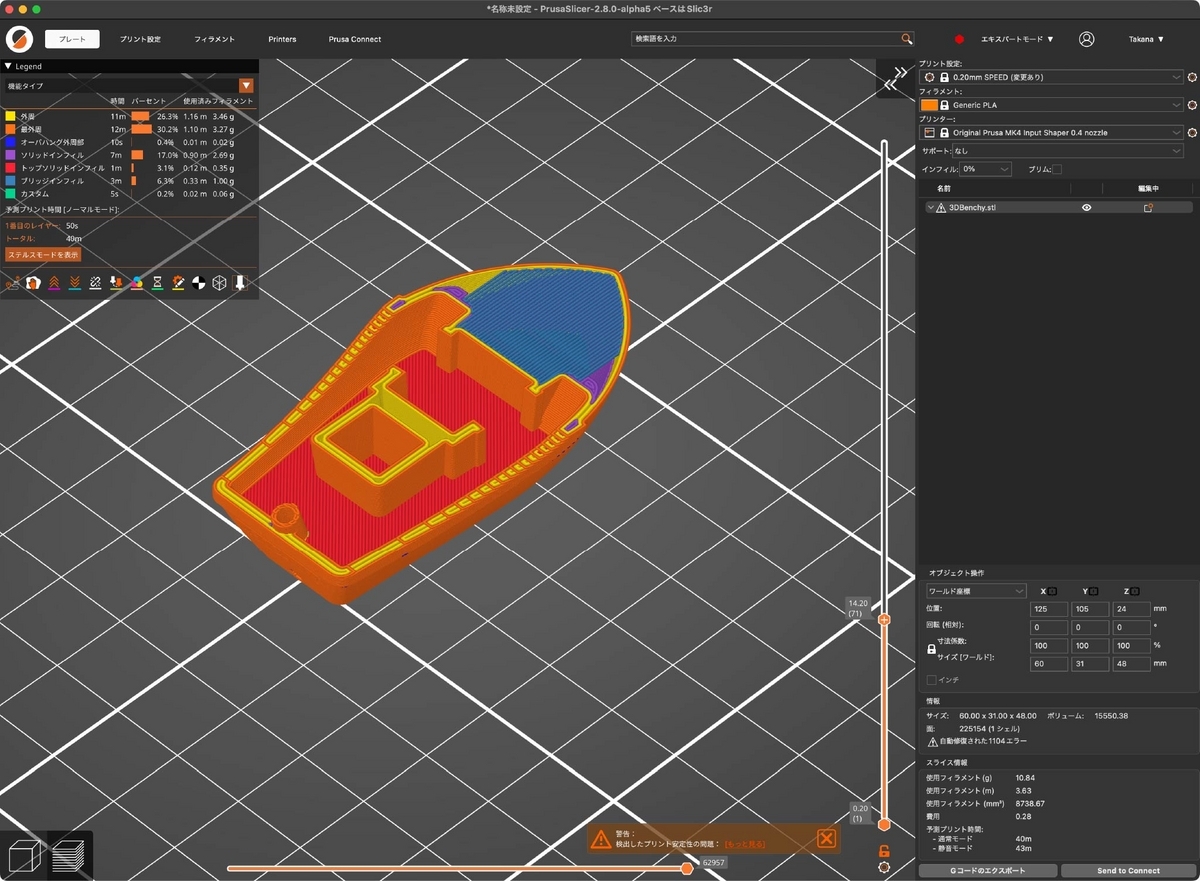Open editing icon for 3DBenchy.stl row
This screenshot has height=881, width=1200.
1148,208
